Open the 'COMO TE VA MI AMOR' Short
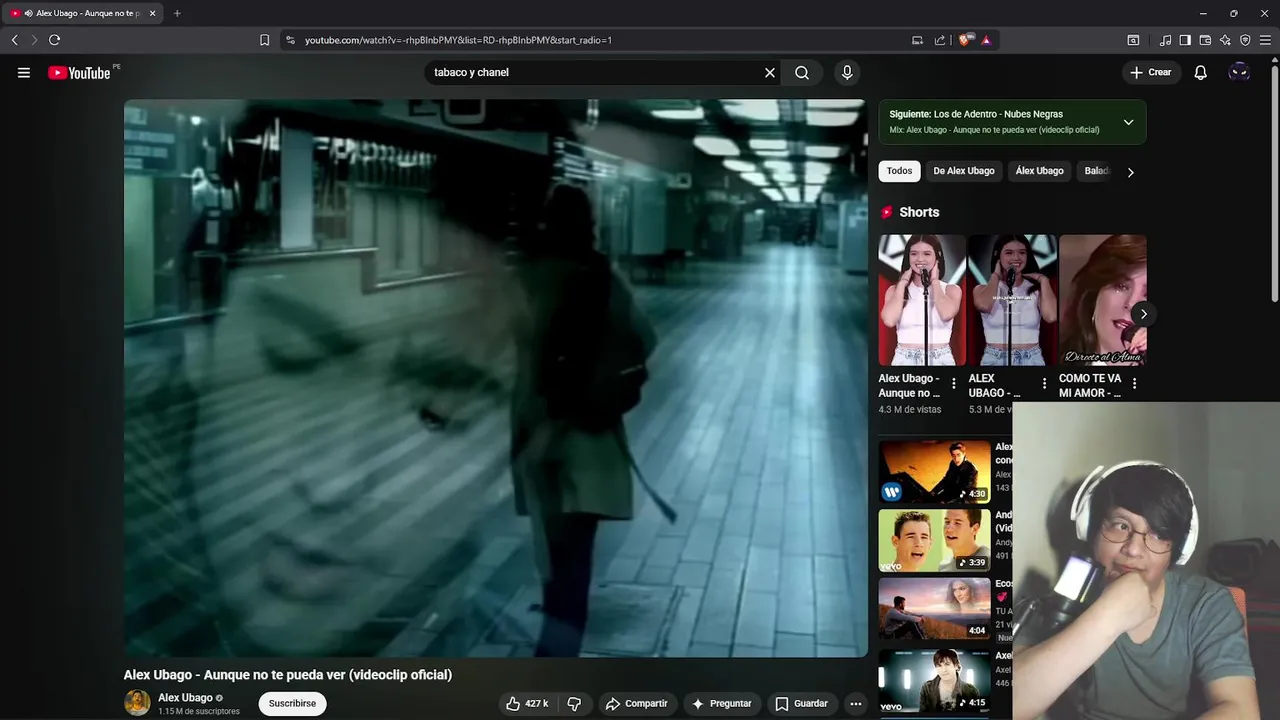The width and height of the screenshot is (1280, 720). (1102, 300)
